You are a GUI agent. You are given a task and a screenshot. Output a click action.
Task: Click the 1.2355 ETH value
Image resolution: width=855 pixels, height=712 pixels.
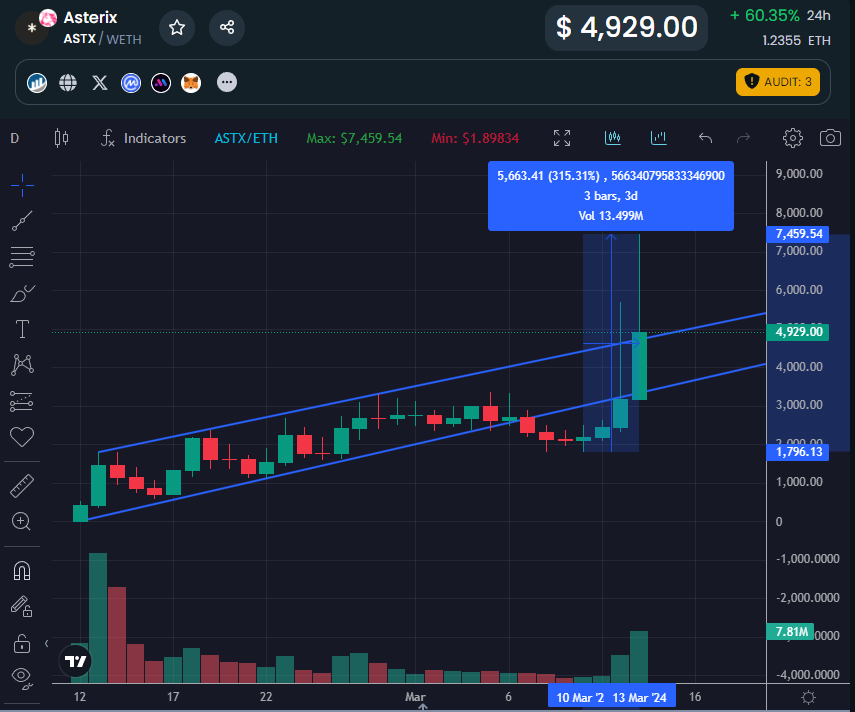coord(796,40)
